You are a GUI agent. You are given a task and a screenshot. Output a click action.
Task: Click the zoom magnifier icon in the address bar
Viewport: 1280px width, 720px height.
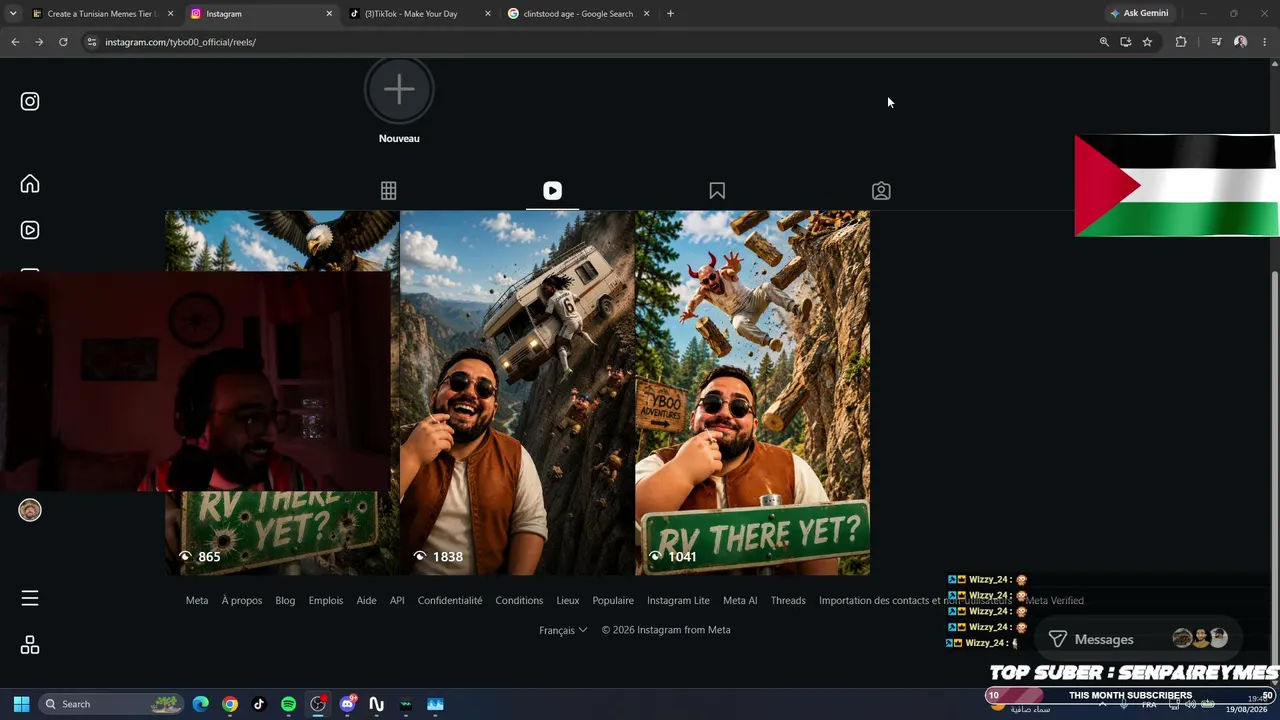pos(1104,42)
